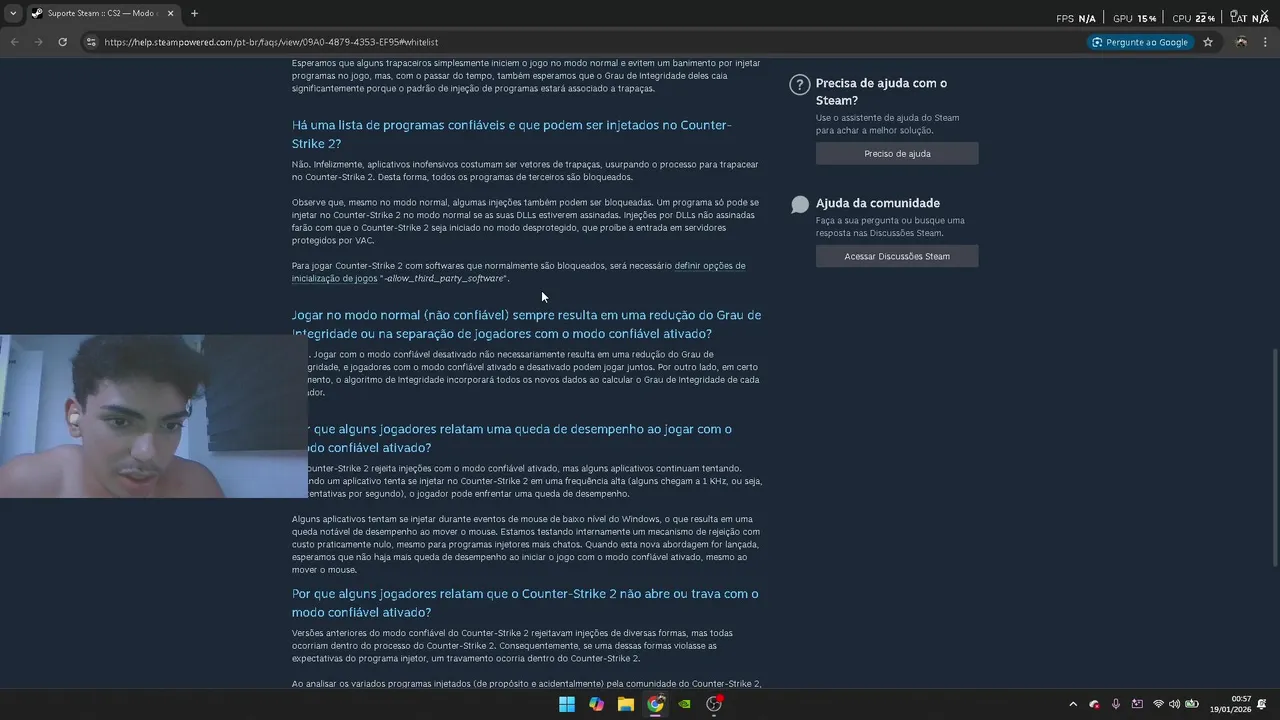This screenshot has width=1280, height=720.
Task: Click the Preciso de ajuda button
Action: click(x=897, y=153)
